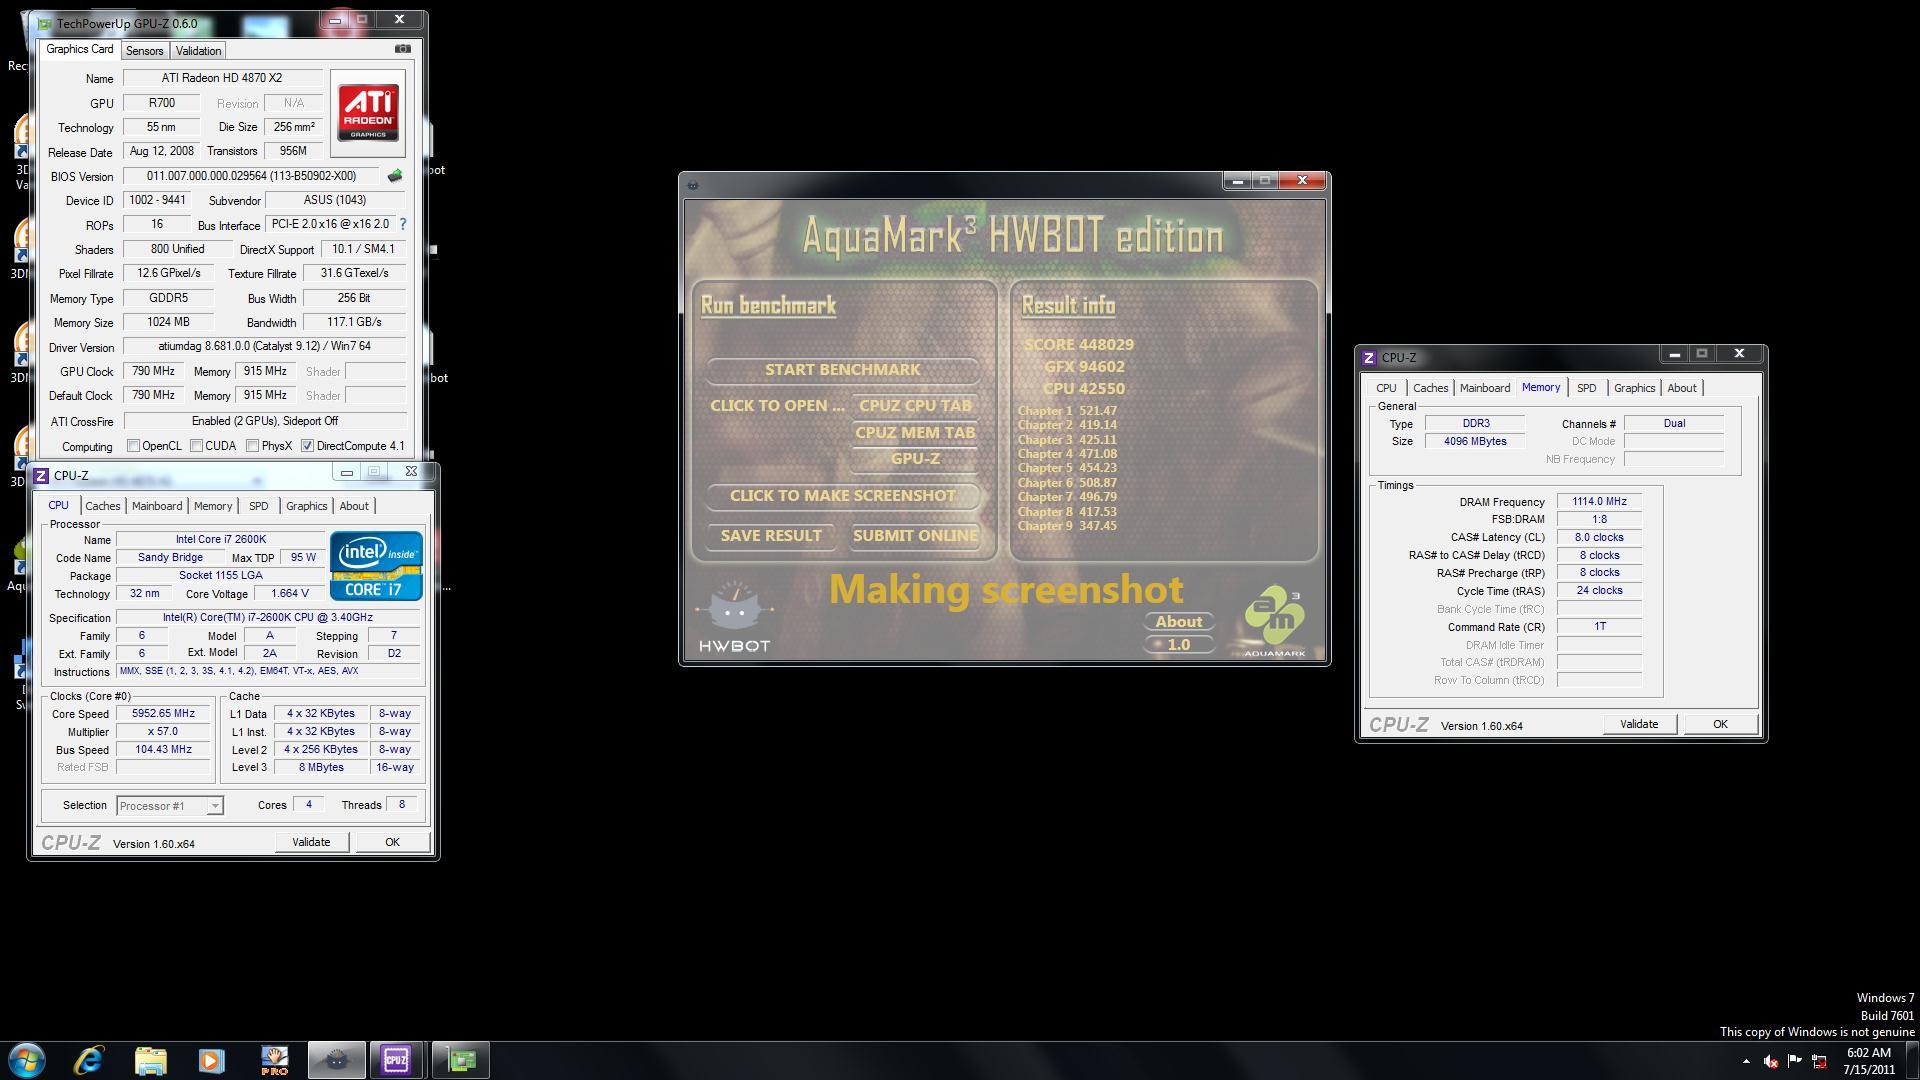Click the GPU-Z BIOS save chip icon

tap(395, 176)
